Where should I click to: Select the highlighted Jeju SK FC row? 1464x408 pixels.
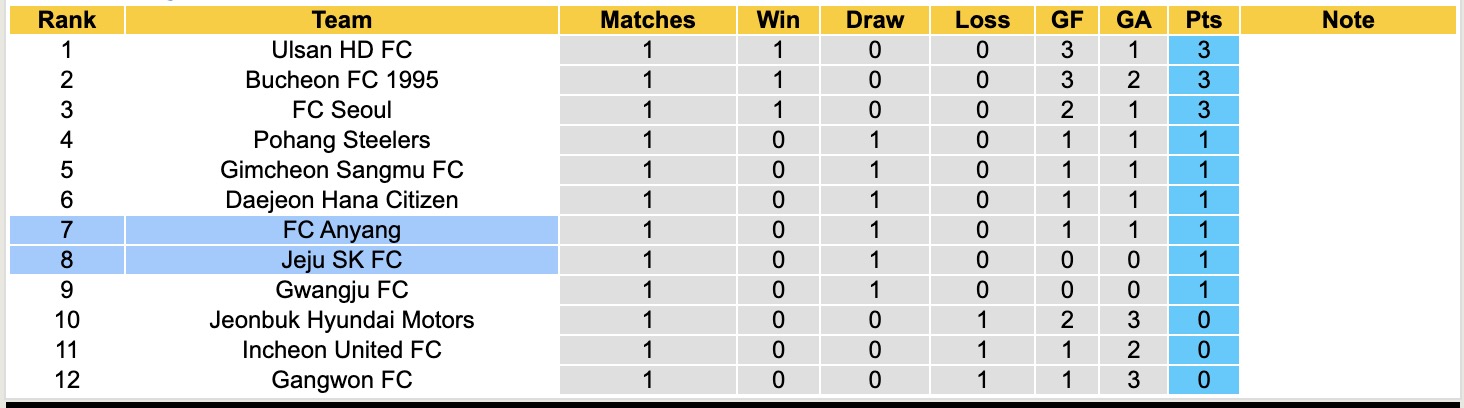coord(341,260)
